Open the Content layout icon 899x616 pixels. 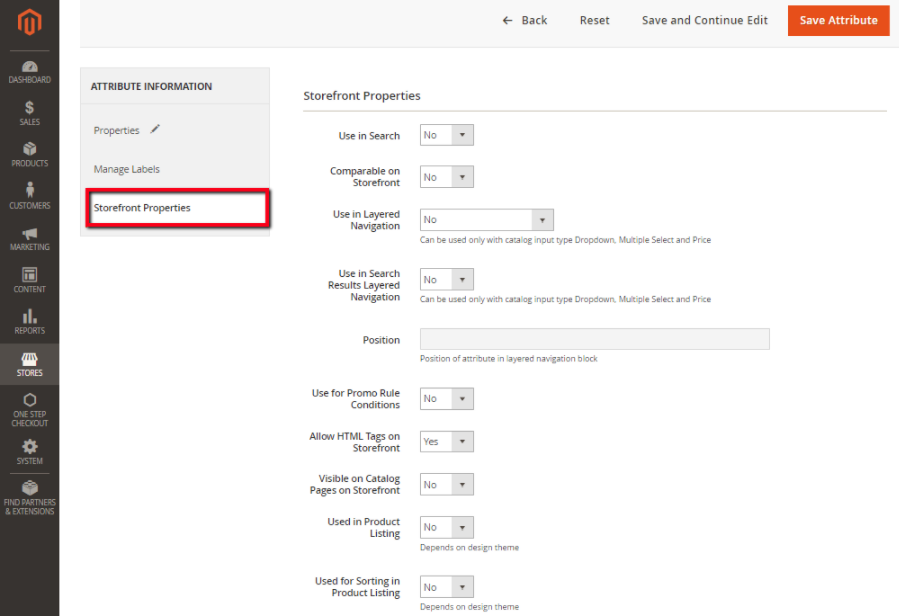[x=29, y=275]
